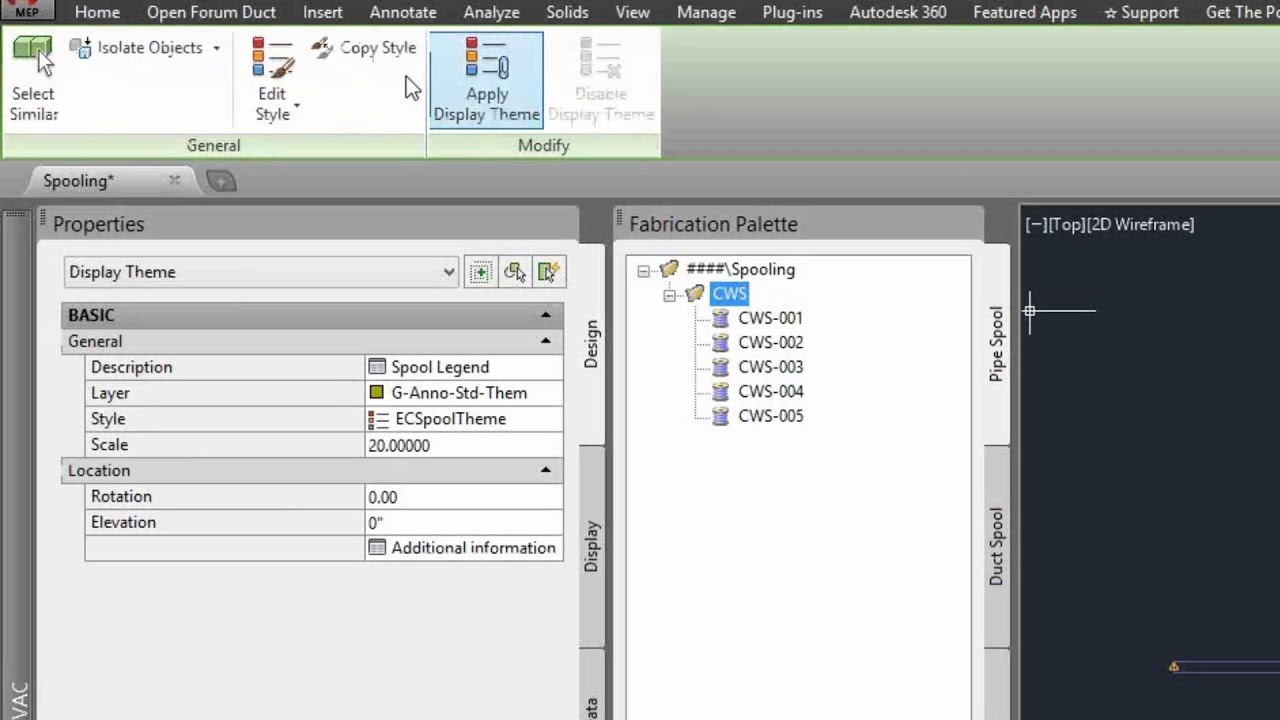Viewport: 1280px width, 720px height.
Task: Collapse the CWS folder node
Action: [x=669, y=295]
